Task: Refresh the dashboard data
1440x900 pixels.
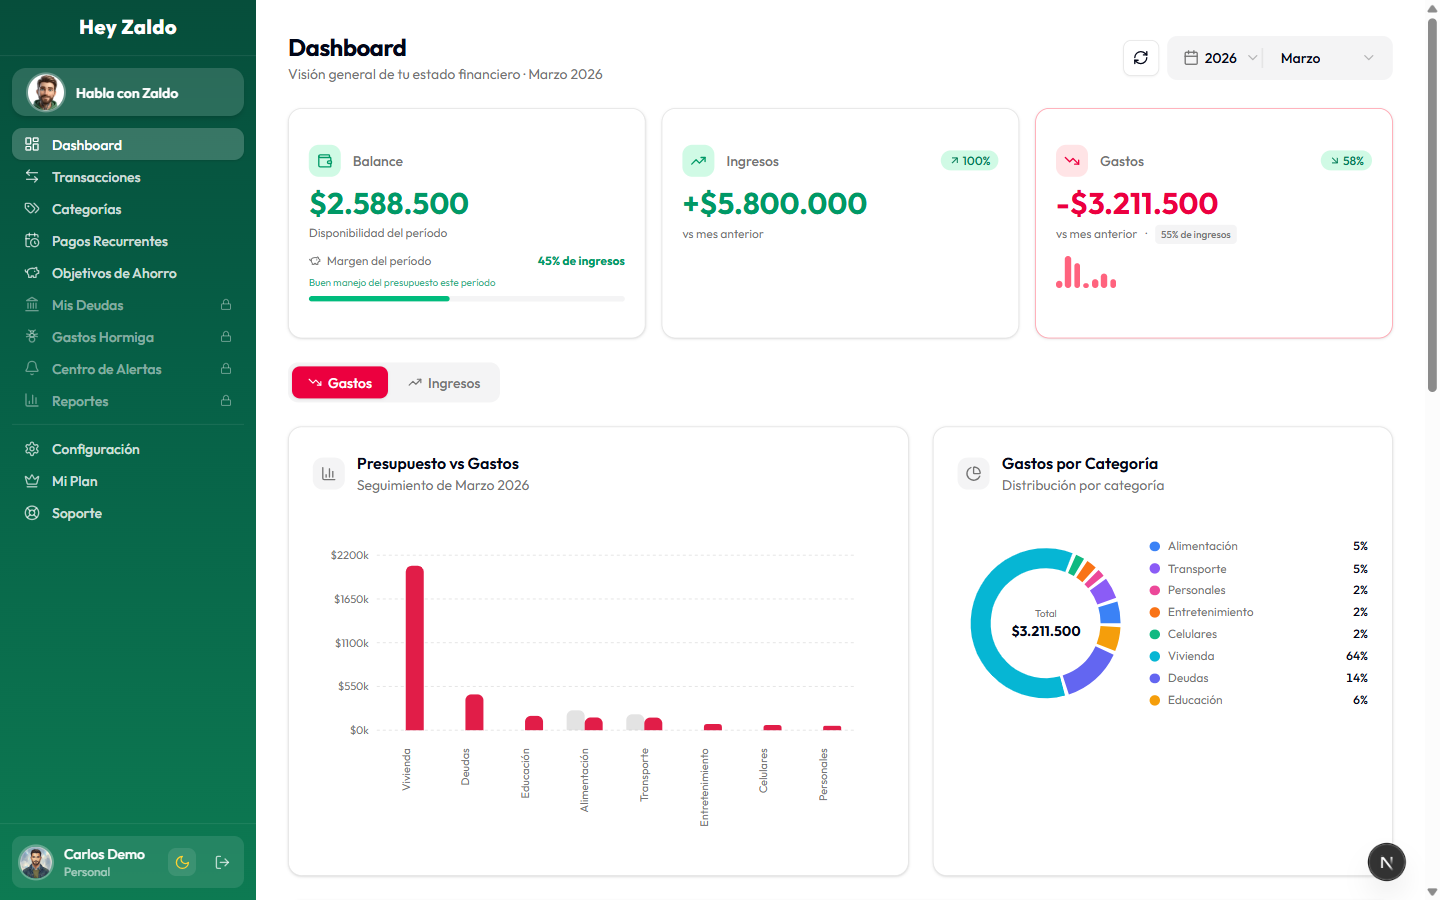Action: [1140, 57]
